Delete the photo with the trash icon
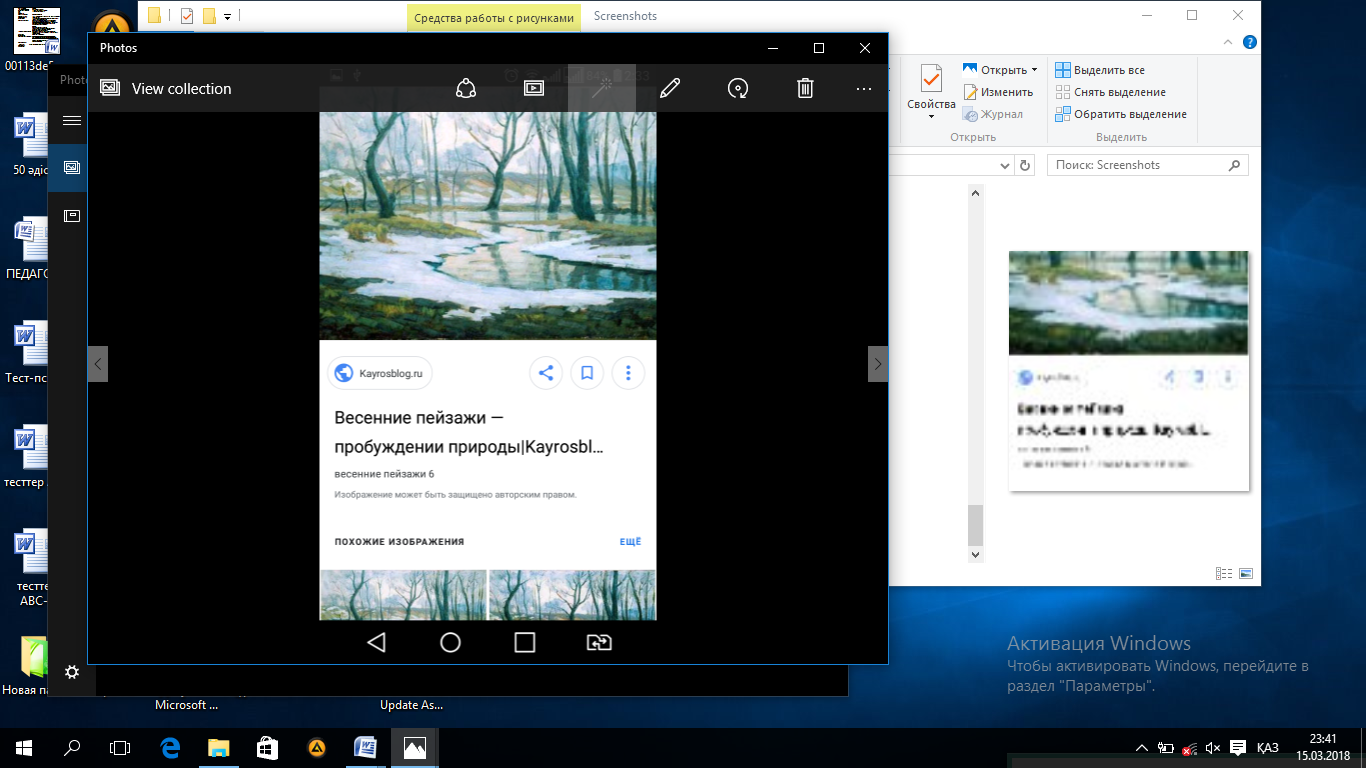1366x768 pixels. [x=805, y=88]
